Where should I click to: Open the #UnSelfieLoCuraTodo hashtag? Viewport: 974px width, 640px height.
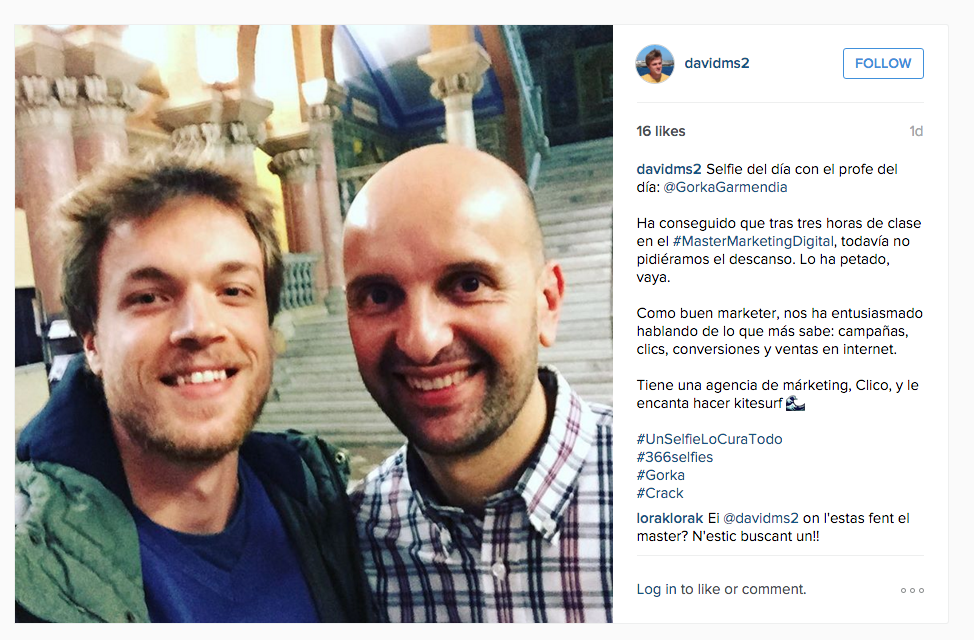709,439
